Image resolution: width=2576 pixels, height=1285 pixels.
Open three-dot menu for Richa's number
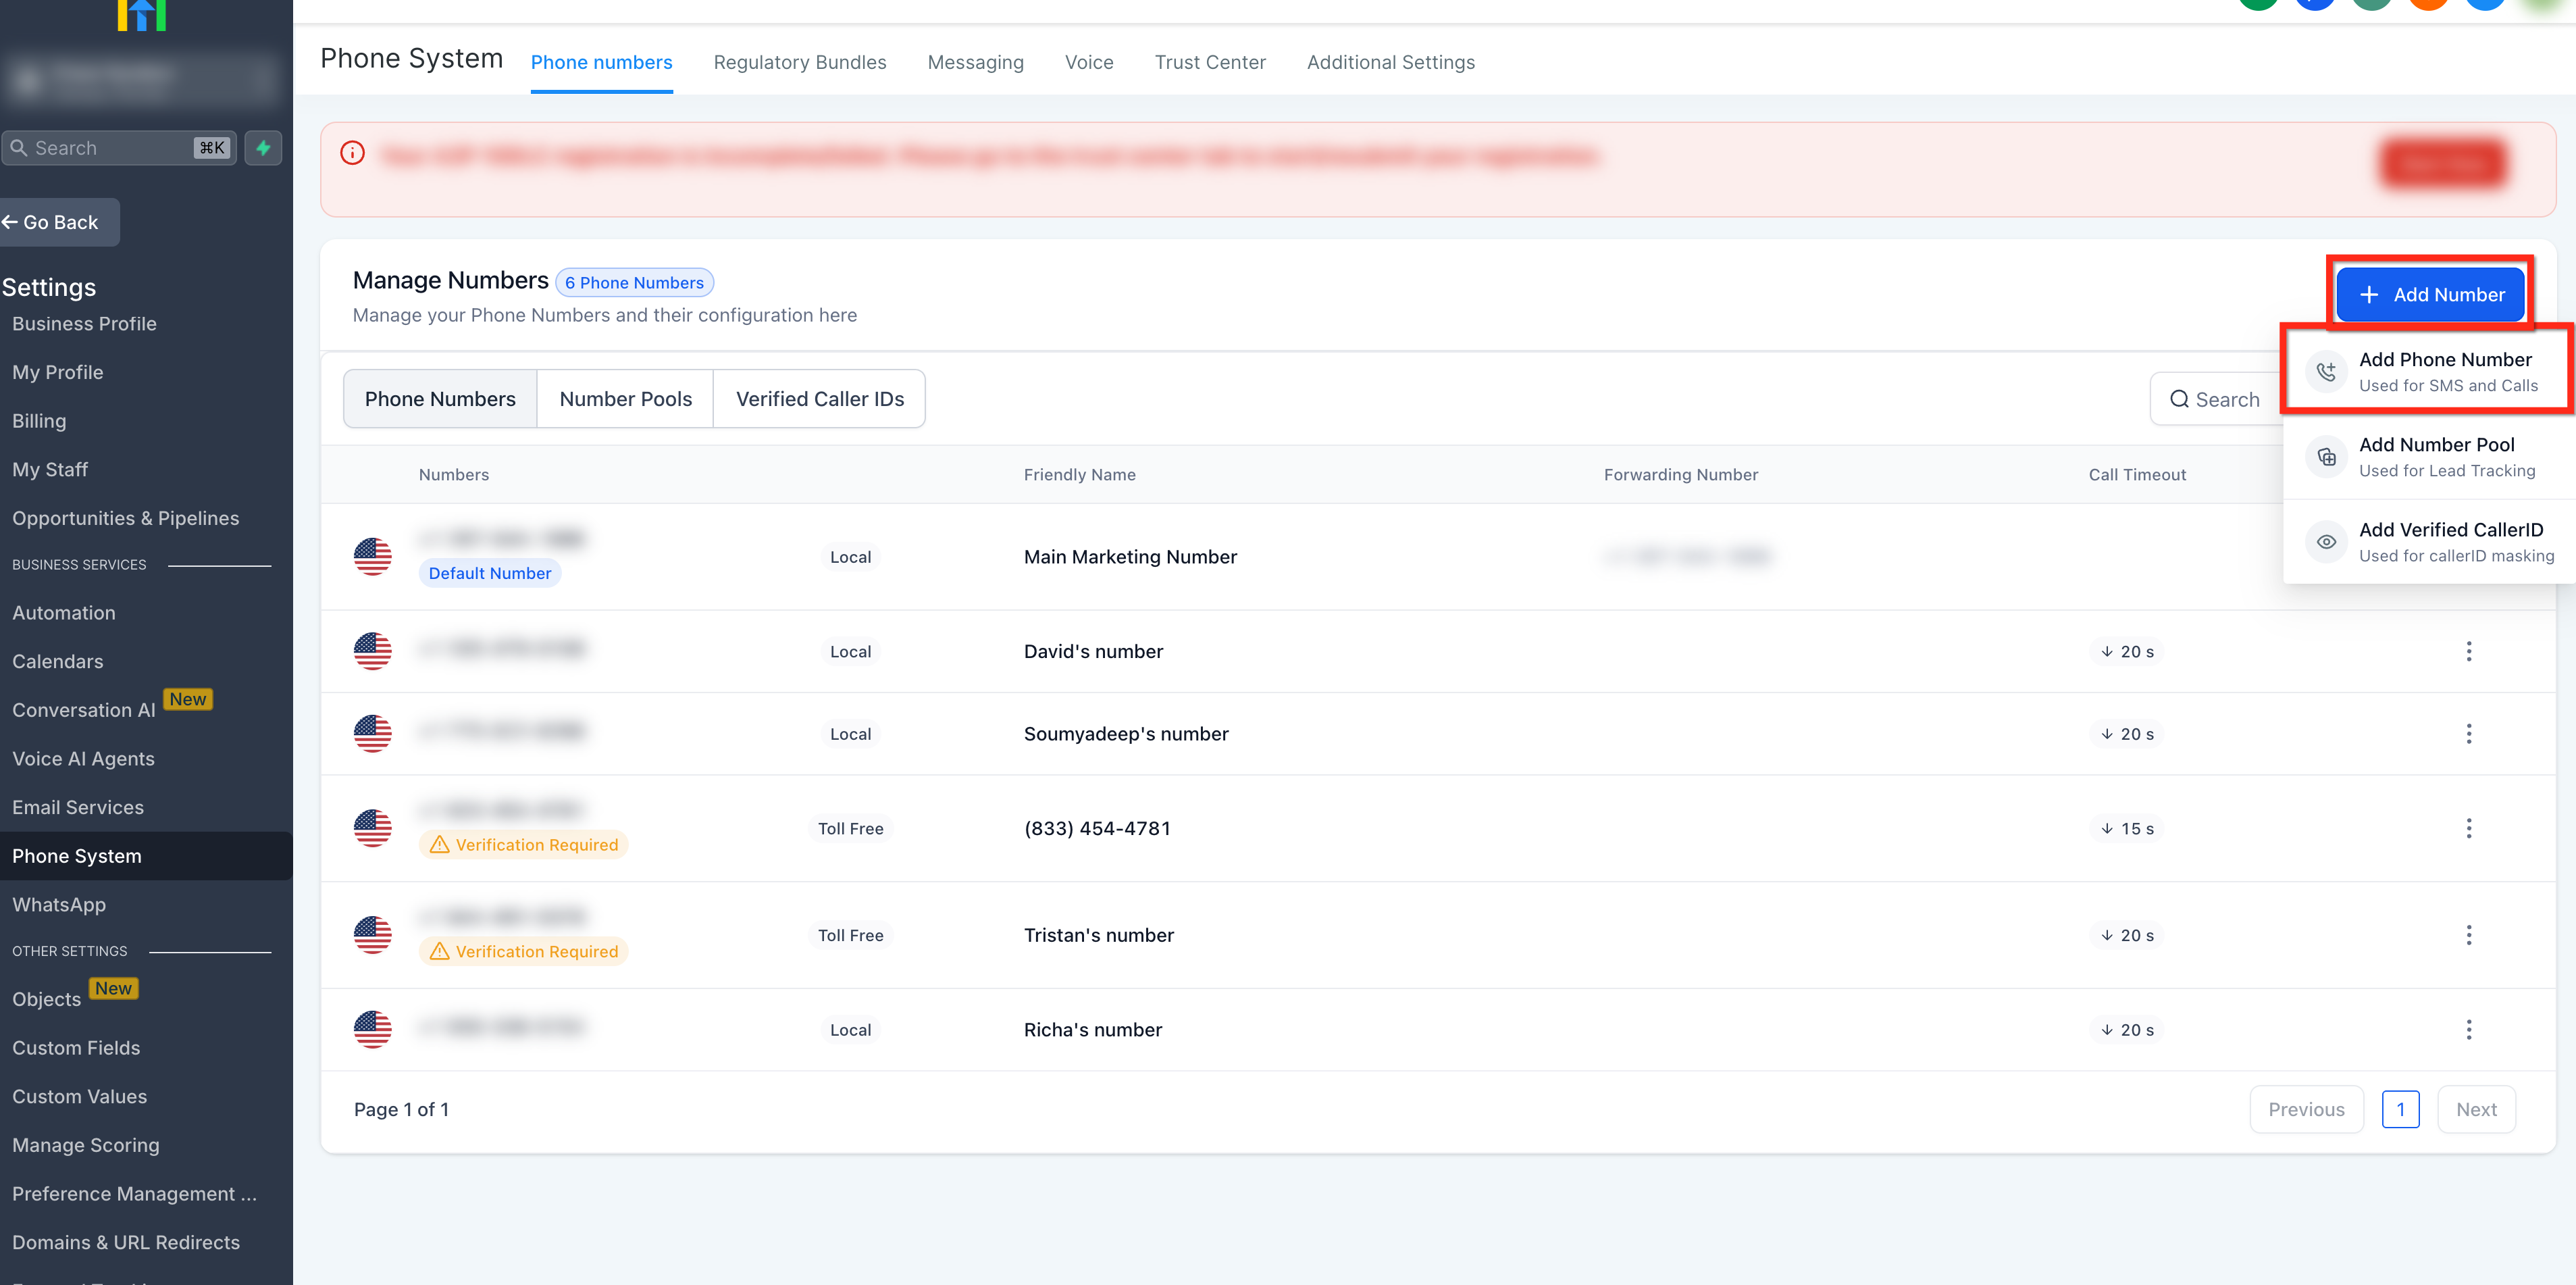[x=2468, y=1030]
